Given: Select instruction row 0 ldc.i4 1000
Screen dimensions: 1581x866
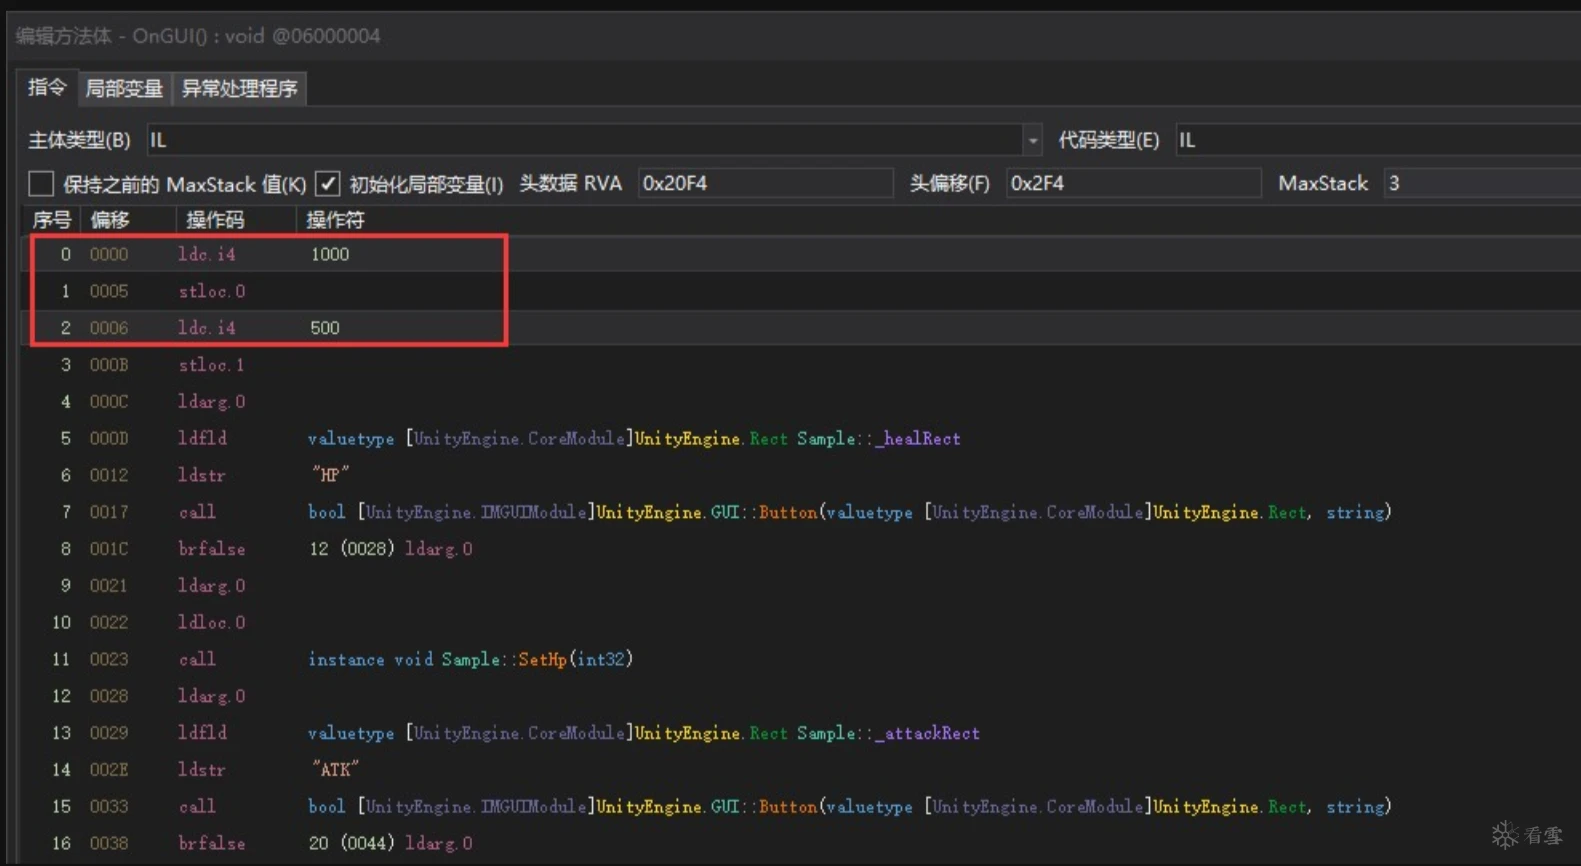Looking at the screenshot, I should coord(207,254).
